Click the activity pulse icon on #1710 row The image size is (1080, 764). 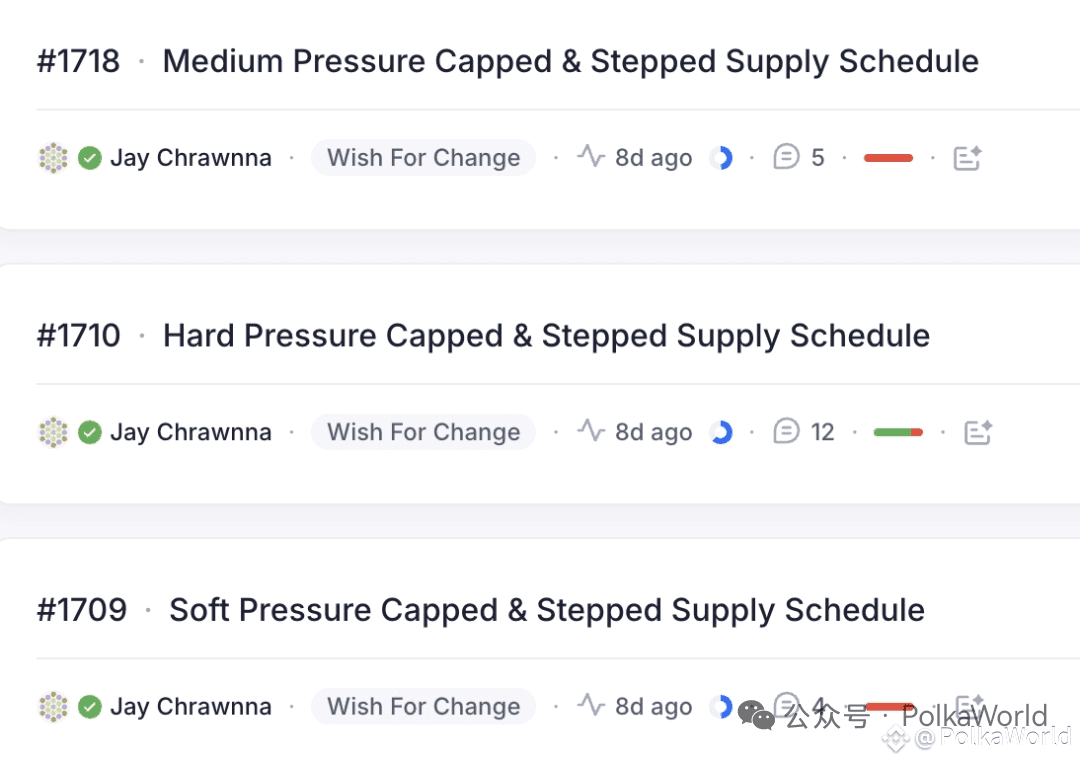click(591, 431)
